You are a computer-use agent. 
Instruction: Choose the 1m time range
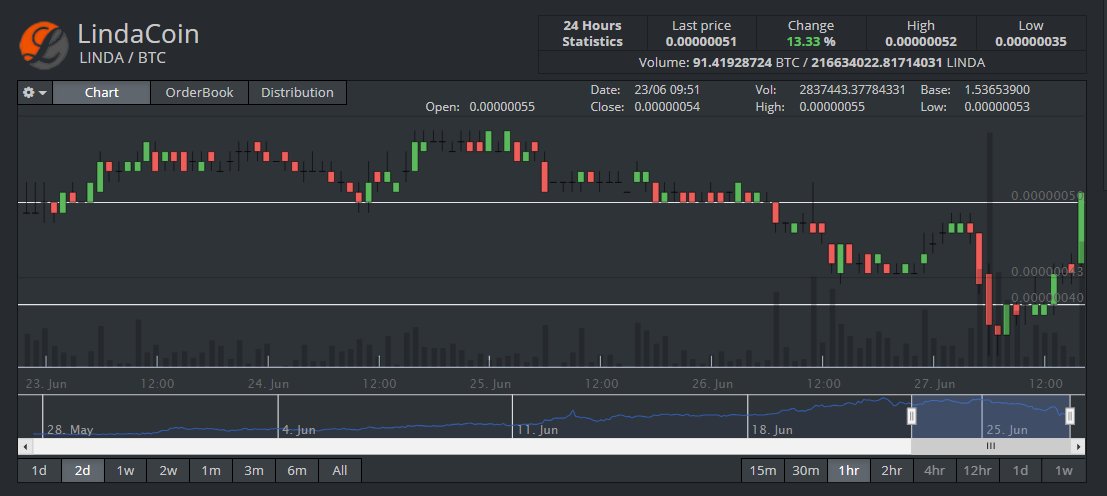coord(211,471)
